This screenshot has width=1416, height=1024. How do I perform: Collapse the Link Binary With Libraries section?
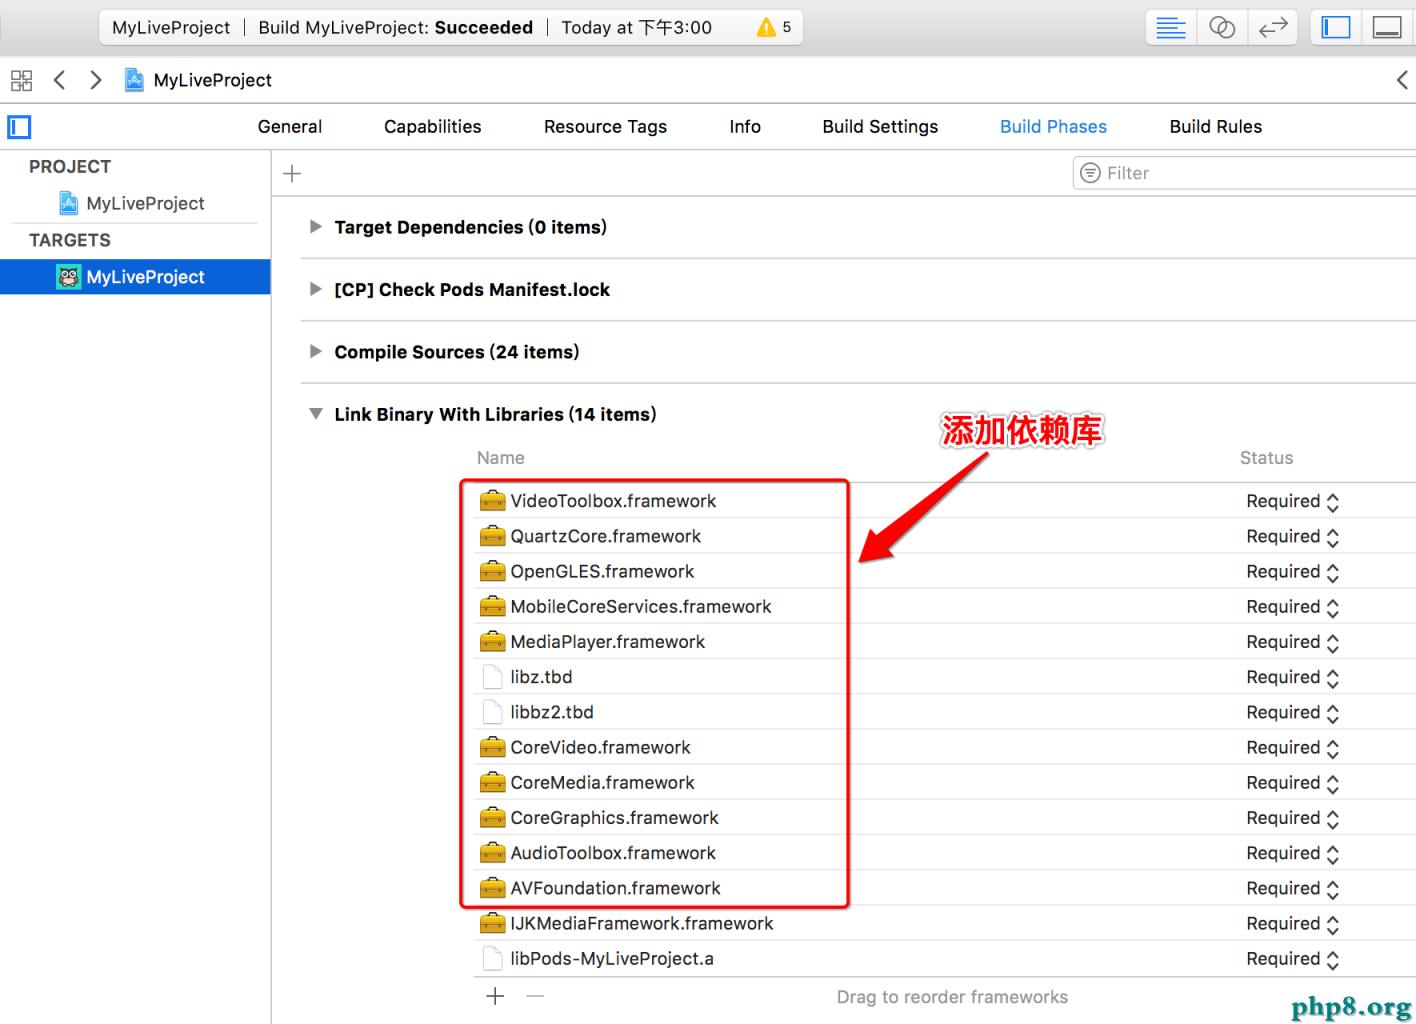coord(316,414)
